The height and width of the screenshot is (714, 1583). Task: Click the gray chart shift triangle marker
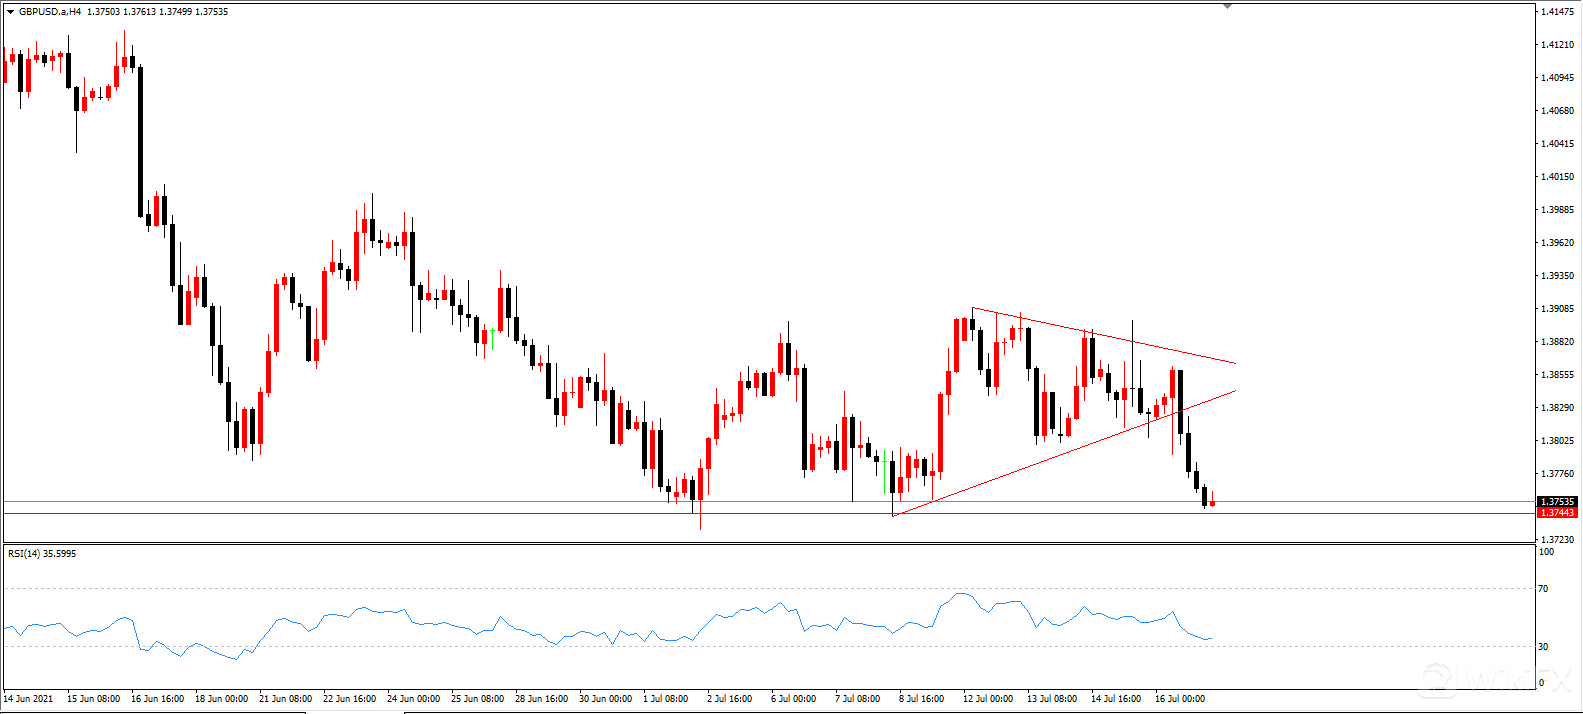point(1228,6)
